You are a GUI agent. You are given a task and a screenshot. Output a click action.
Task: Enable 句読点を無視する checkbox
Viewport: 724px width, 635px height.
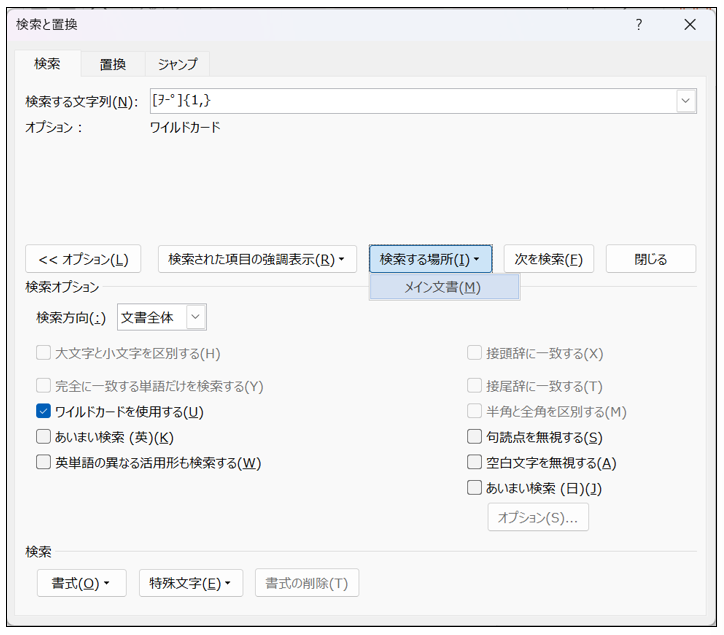(475, 437)
